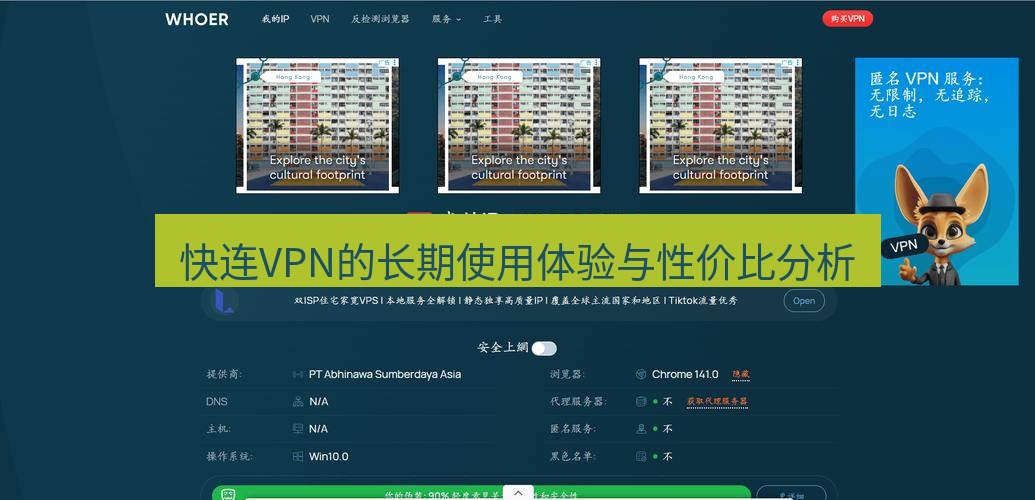The height and width of the screenshot is (500, 1035).
Task: Click the WHOER logo
Action: click(197, 19)
